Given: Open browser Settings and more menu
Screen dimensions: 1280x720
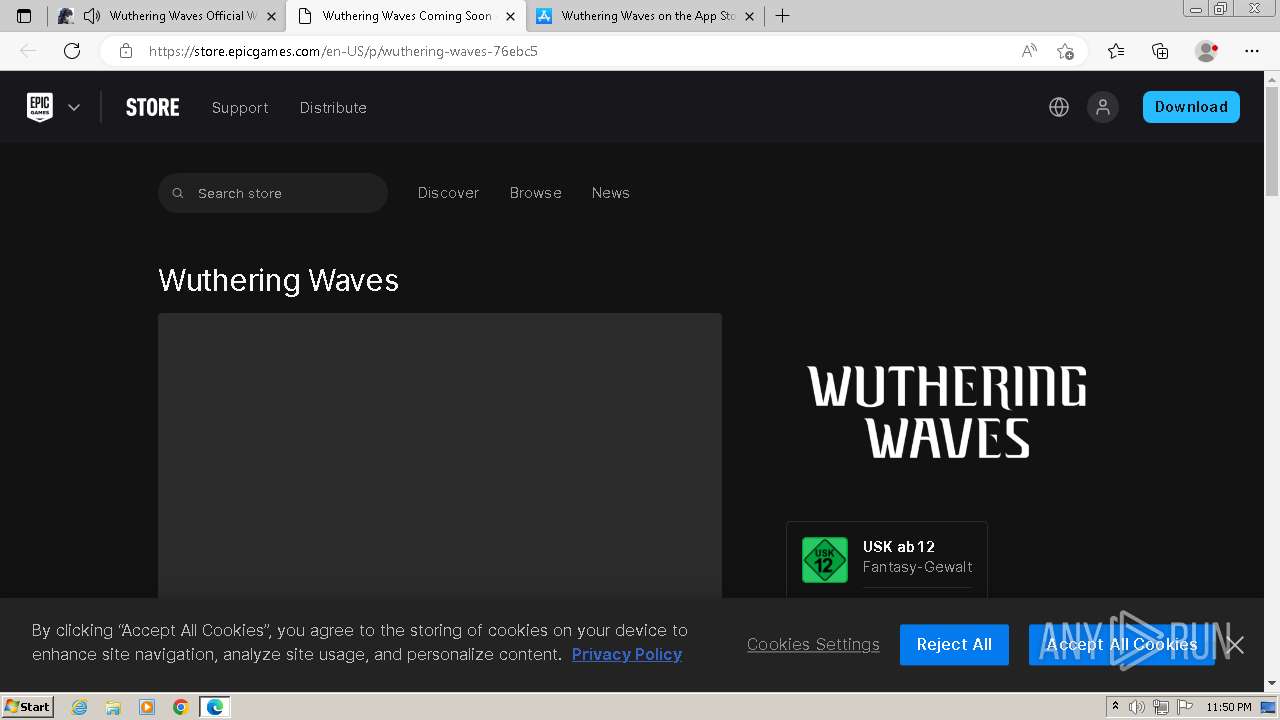Looking at the screenshot, I should pos(1252,51).
